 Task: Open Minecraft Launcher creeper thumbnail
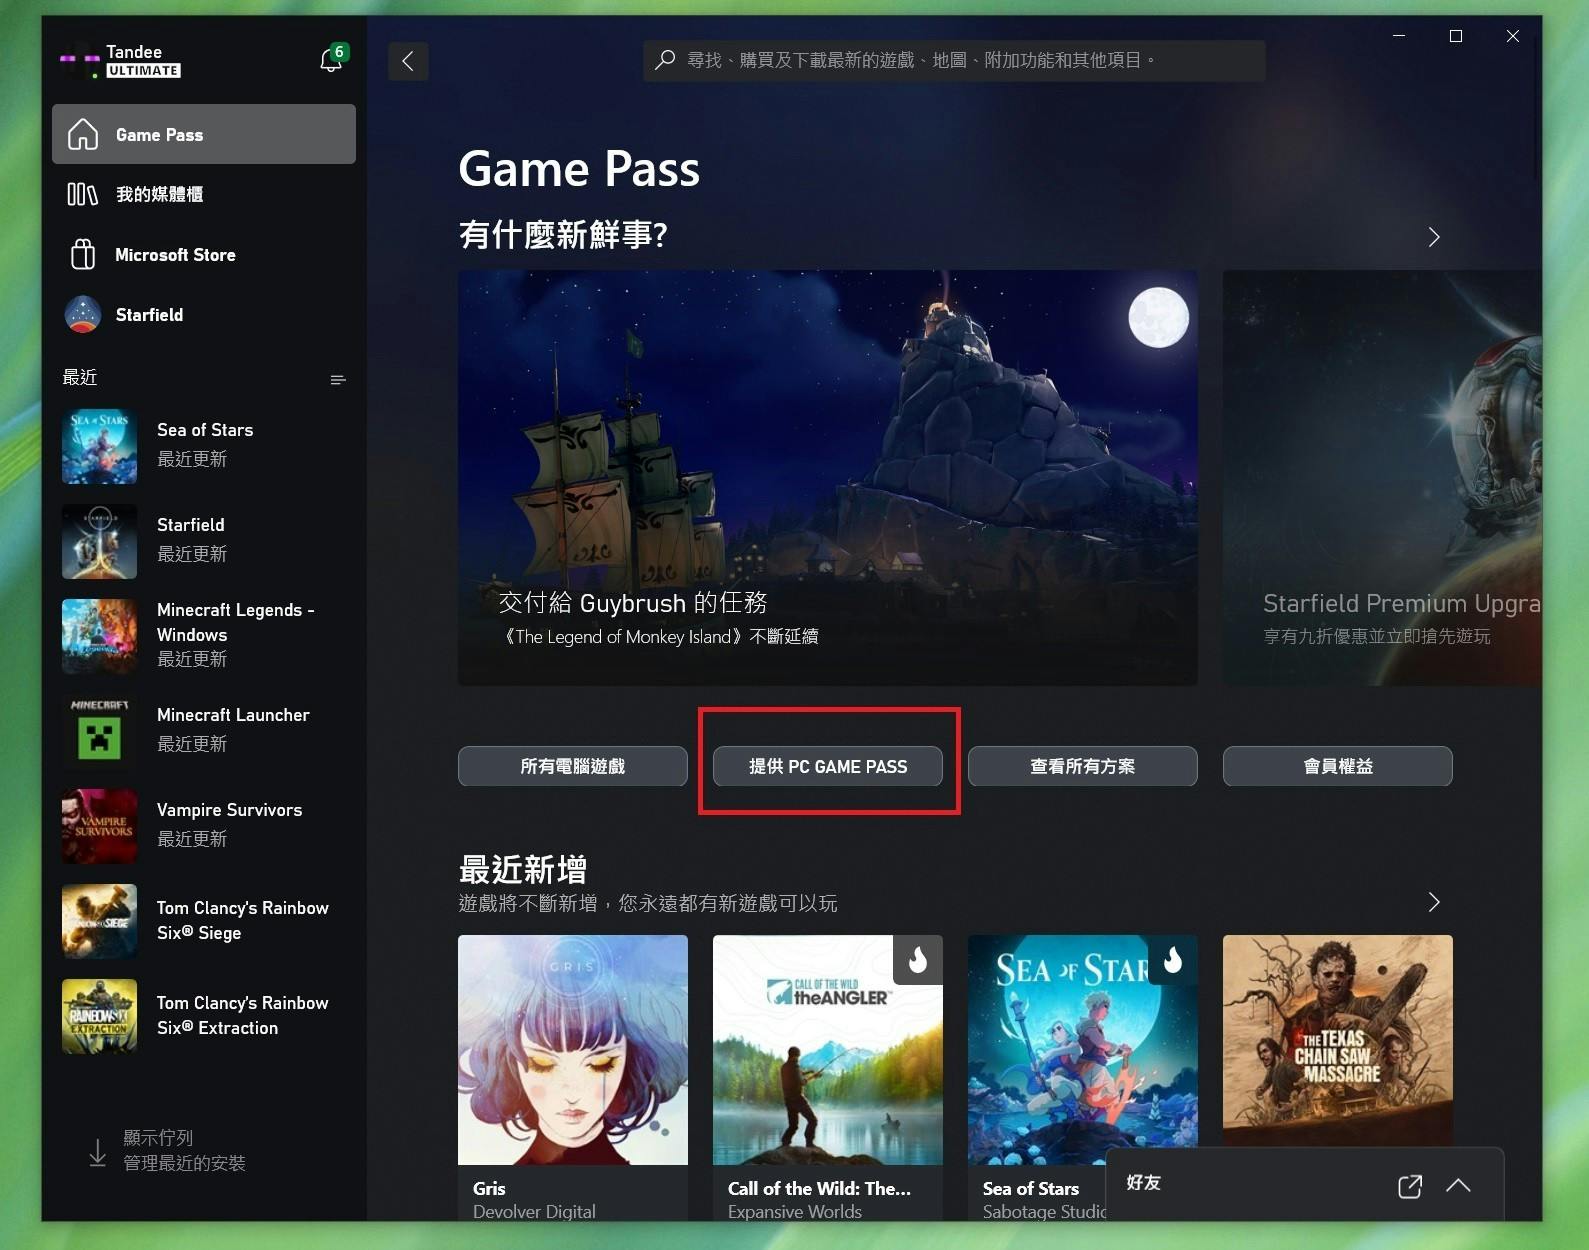[99, 731]
